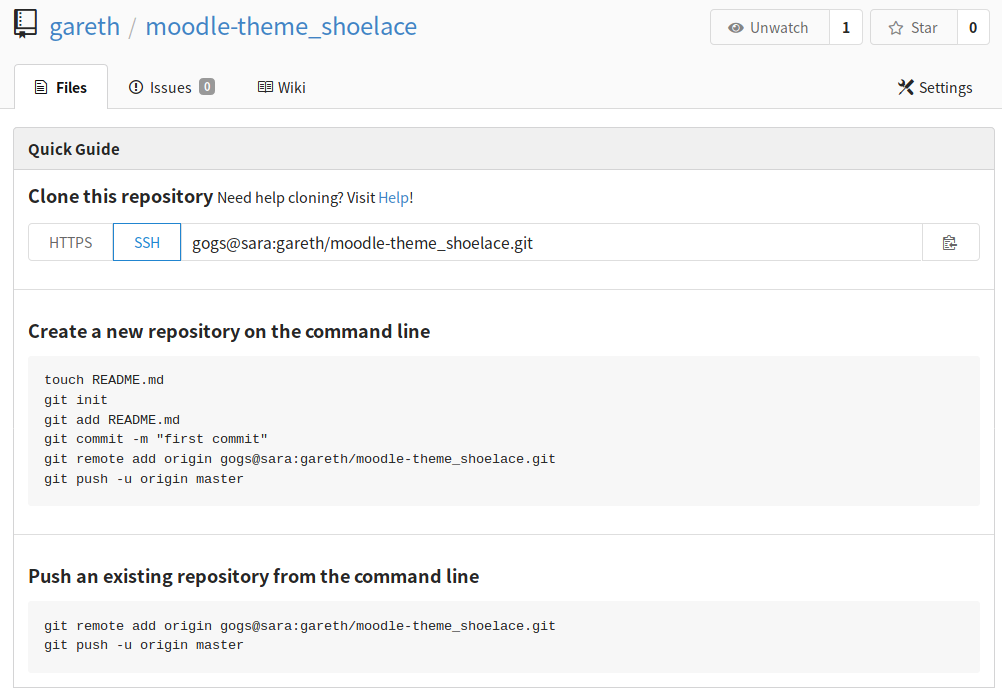The width and height of the screenshot is (1002, 695).
Task: Open the Issues tab
Action: [x=171, y=87]
